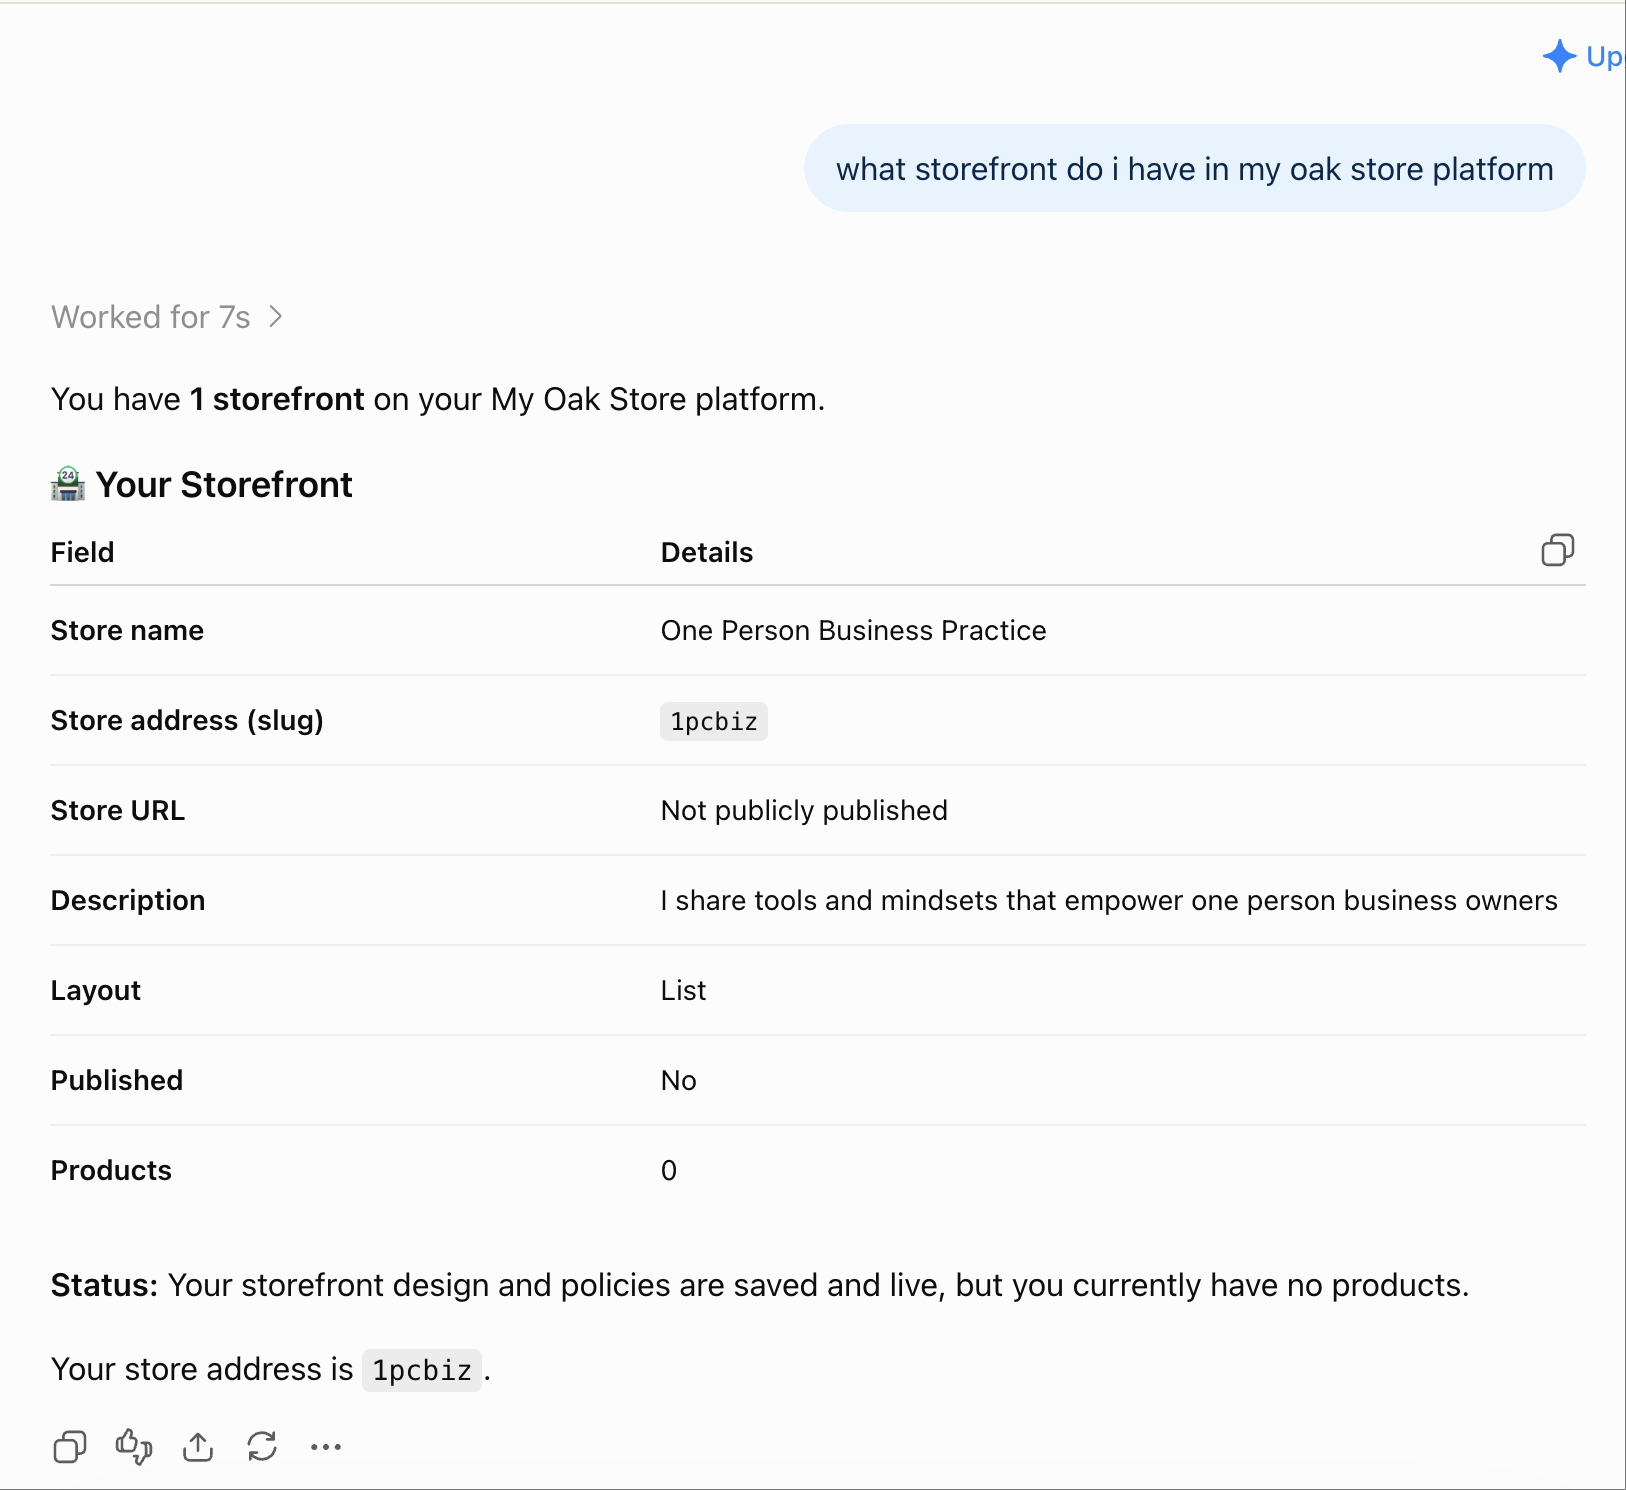Viewport: 1626px width, 1490px height.
Task: Share the response with the upload arrow icon
Action: click(198, 1447)
